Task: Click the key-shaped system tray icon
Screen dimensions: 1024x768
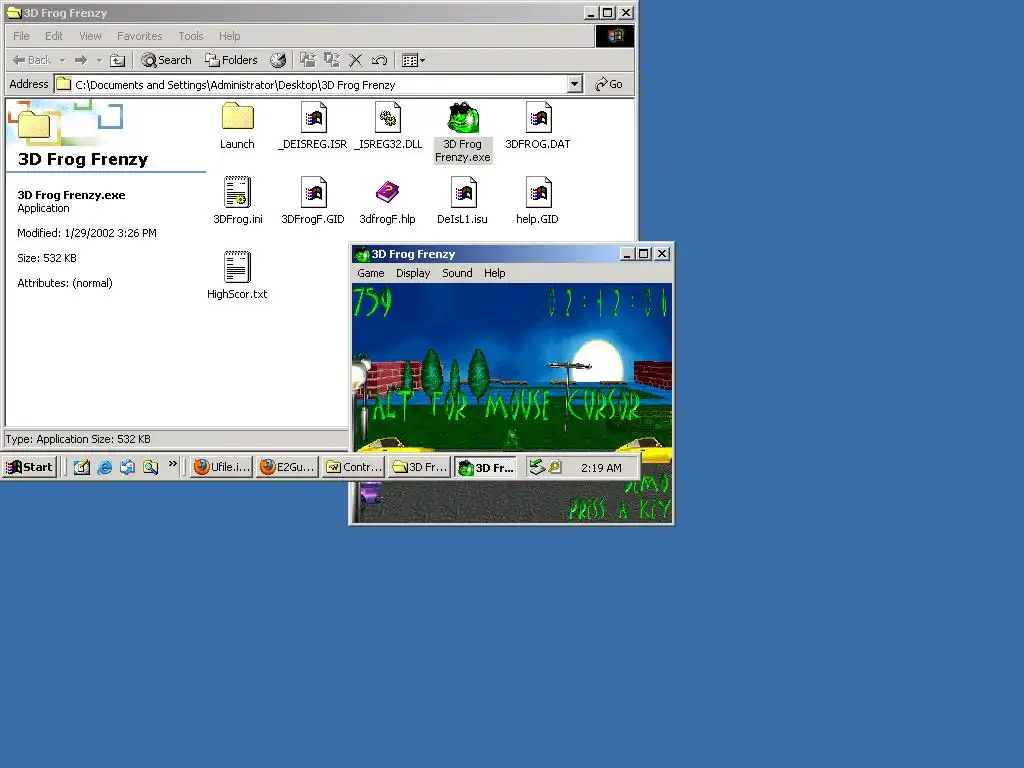Action: pos(555,467)
